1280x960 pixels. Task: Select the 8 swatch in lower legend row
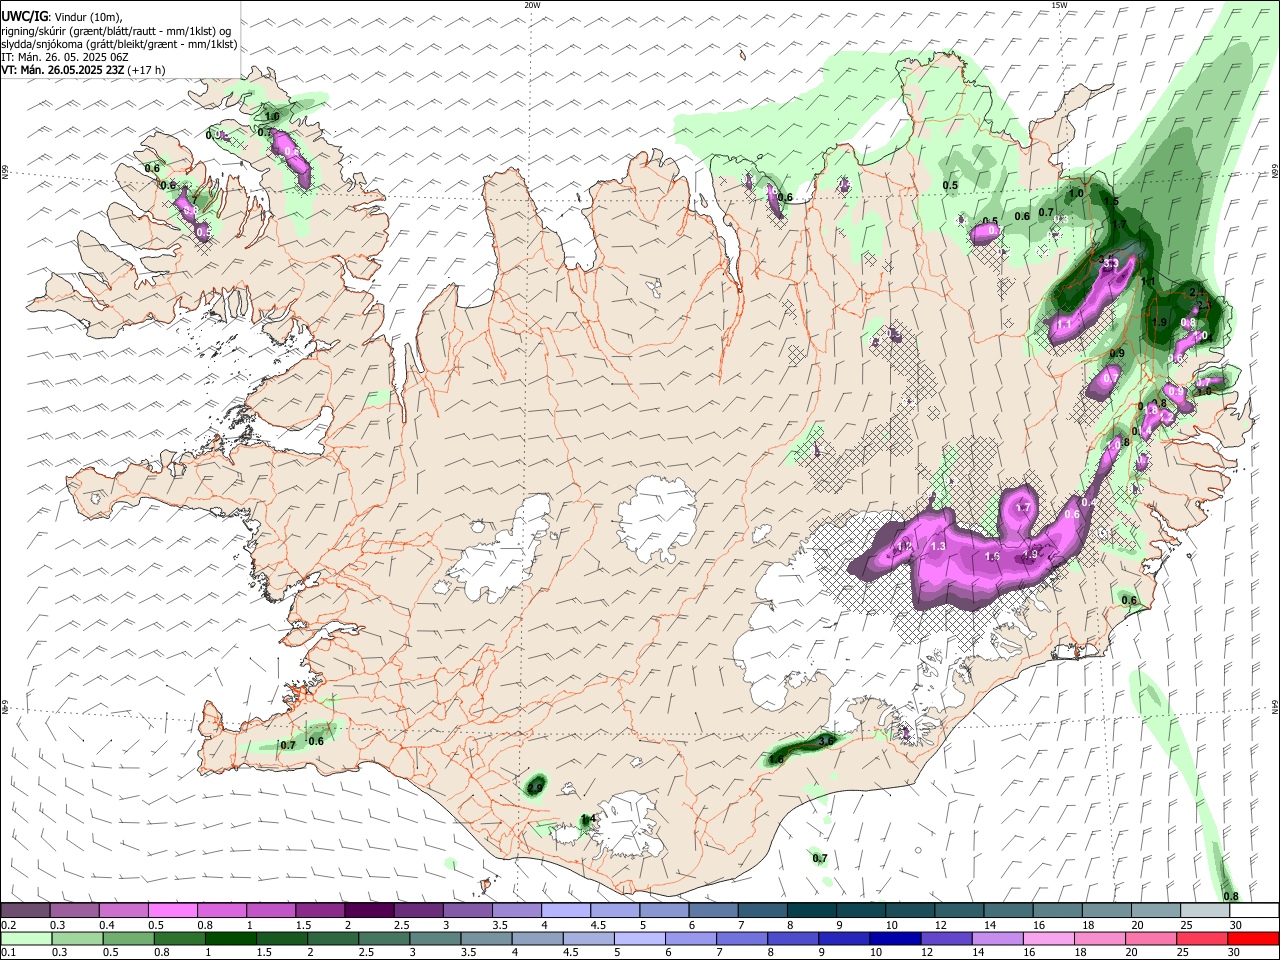point(793,939)
